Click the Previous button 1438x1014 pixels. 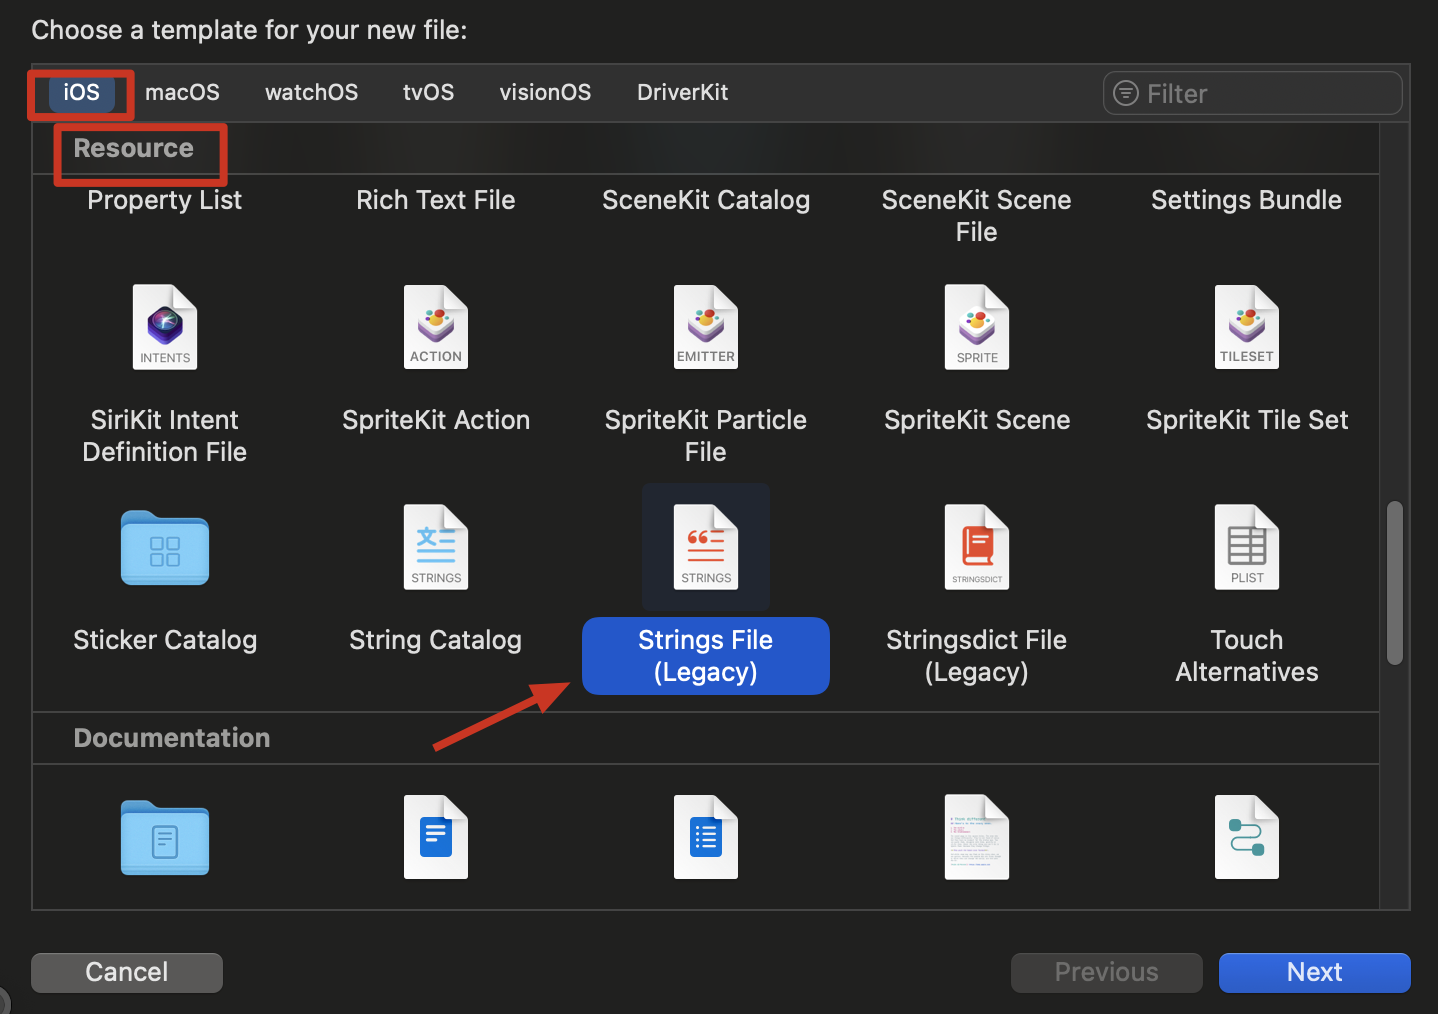[1107, 972]
